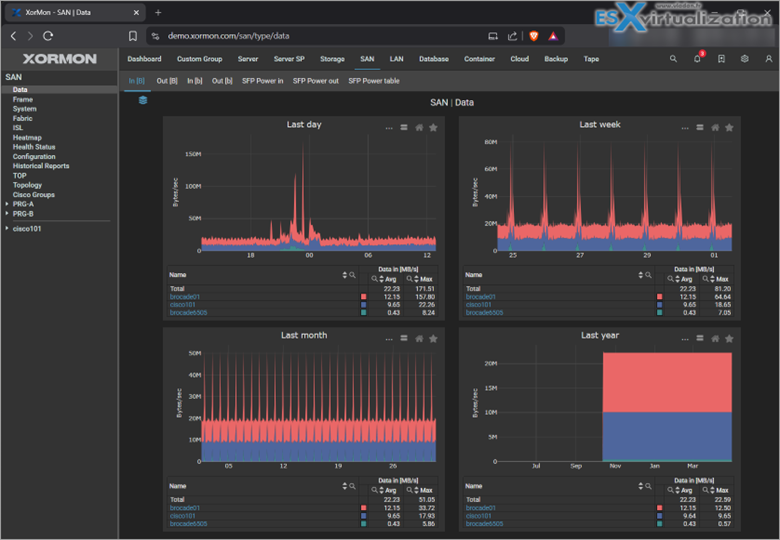Image resolution: width=780 pixels, height=540 pixels.
Task: Click the search icon in top bar
Action: point(673,59)
